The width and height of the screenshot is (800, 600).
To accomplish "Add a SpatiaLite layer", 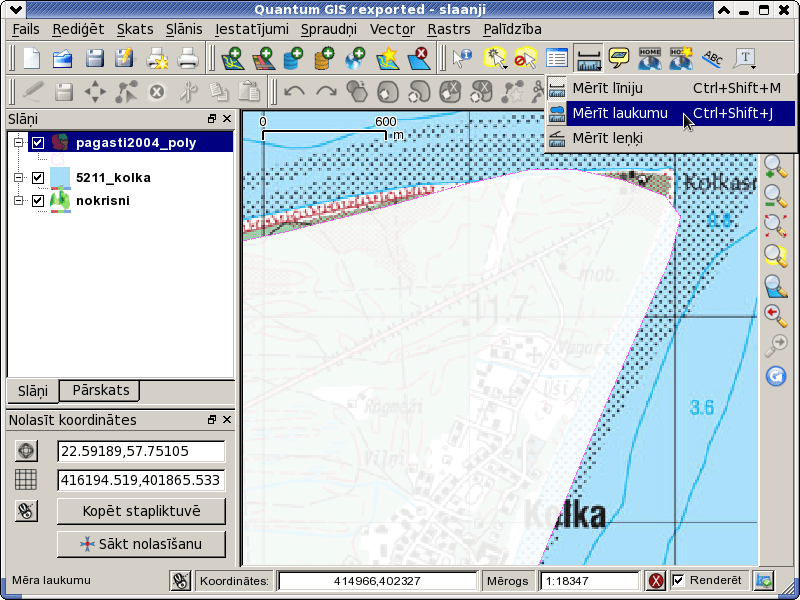I will click(324, 58).
